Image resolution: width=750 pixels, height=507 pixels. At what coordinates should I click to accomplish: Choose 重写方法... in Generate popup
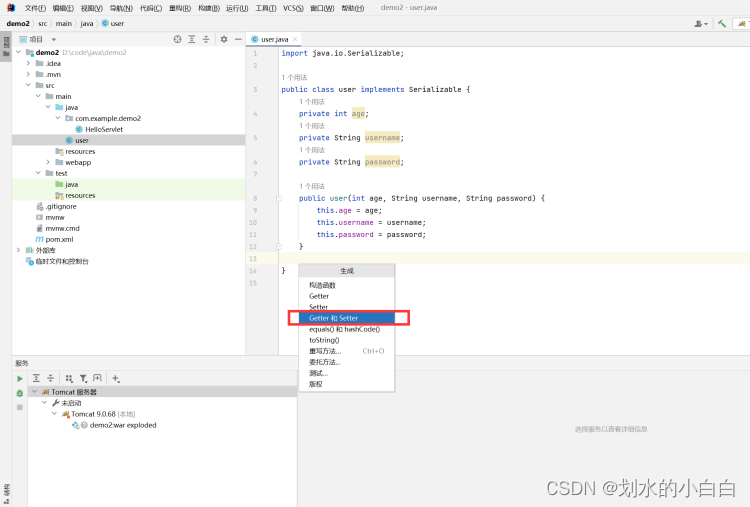coord(347,351)
